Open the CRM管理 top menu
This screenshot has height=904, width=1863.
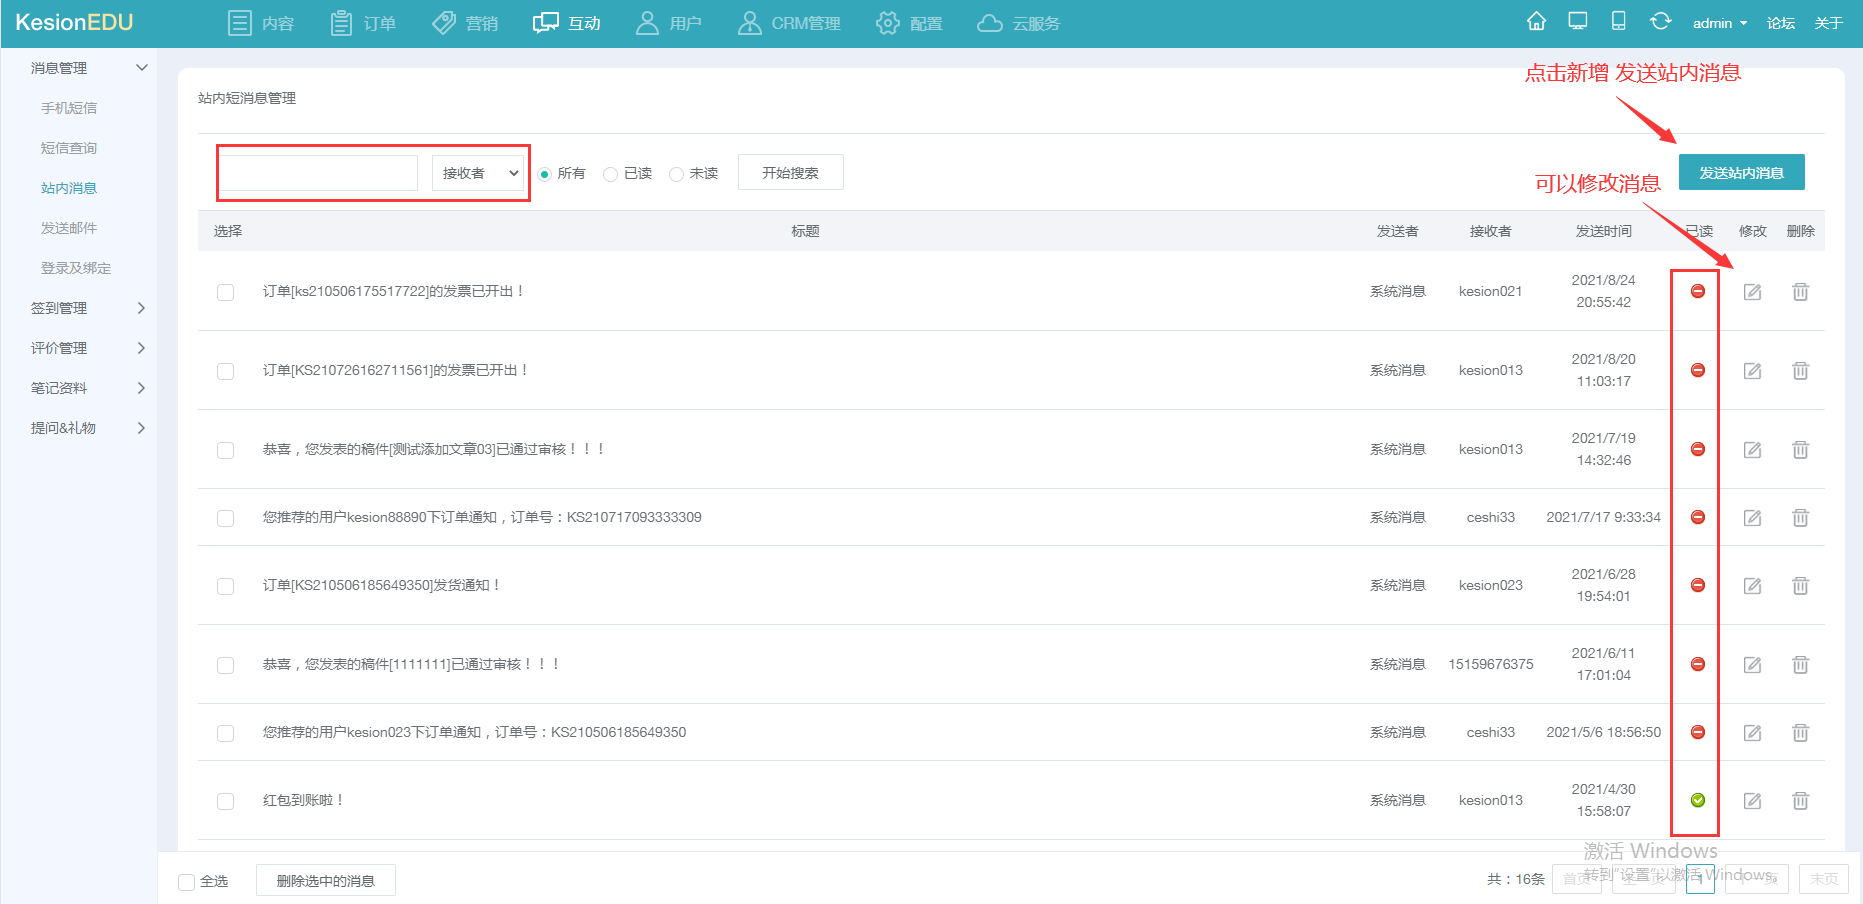click(x=789, y=23)
